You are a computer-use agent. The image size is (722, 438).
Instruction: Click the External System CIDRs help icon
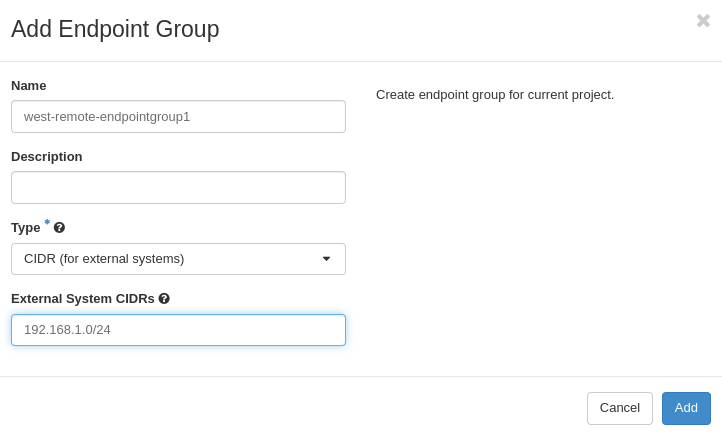[x=164, y=298]
